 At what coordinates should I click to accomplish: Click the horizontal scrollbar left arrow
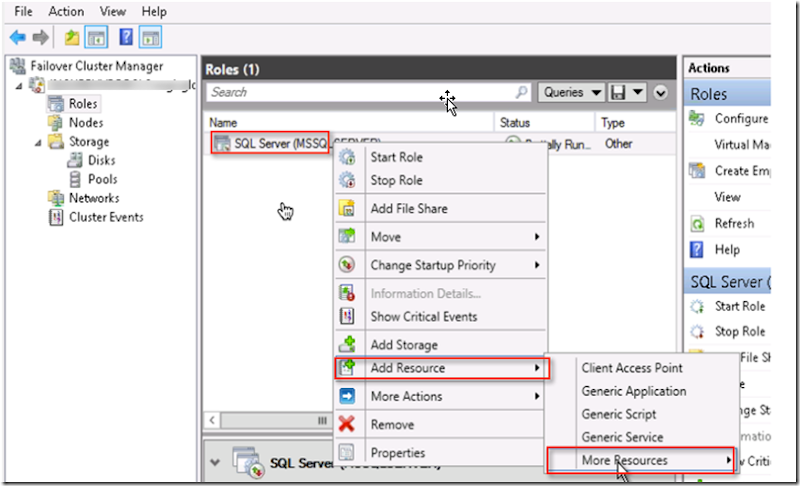pos(212,421)
